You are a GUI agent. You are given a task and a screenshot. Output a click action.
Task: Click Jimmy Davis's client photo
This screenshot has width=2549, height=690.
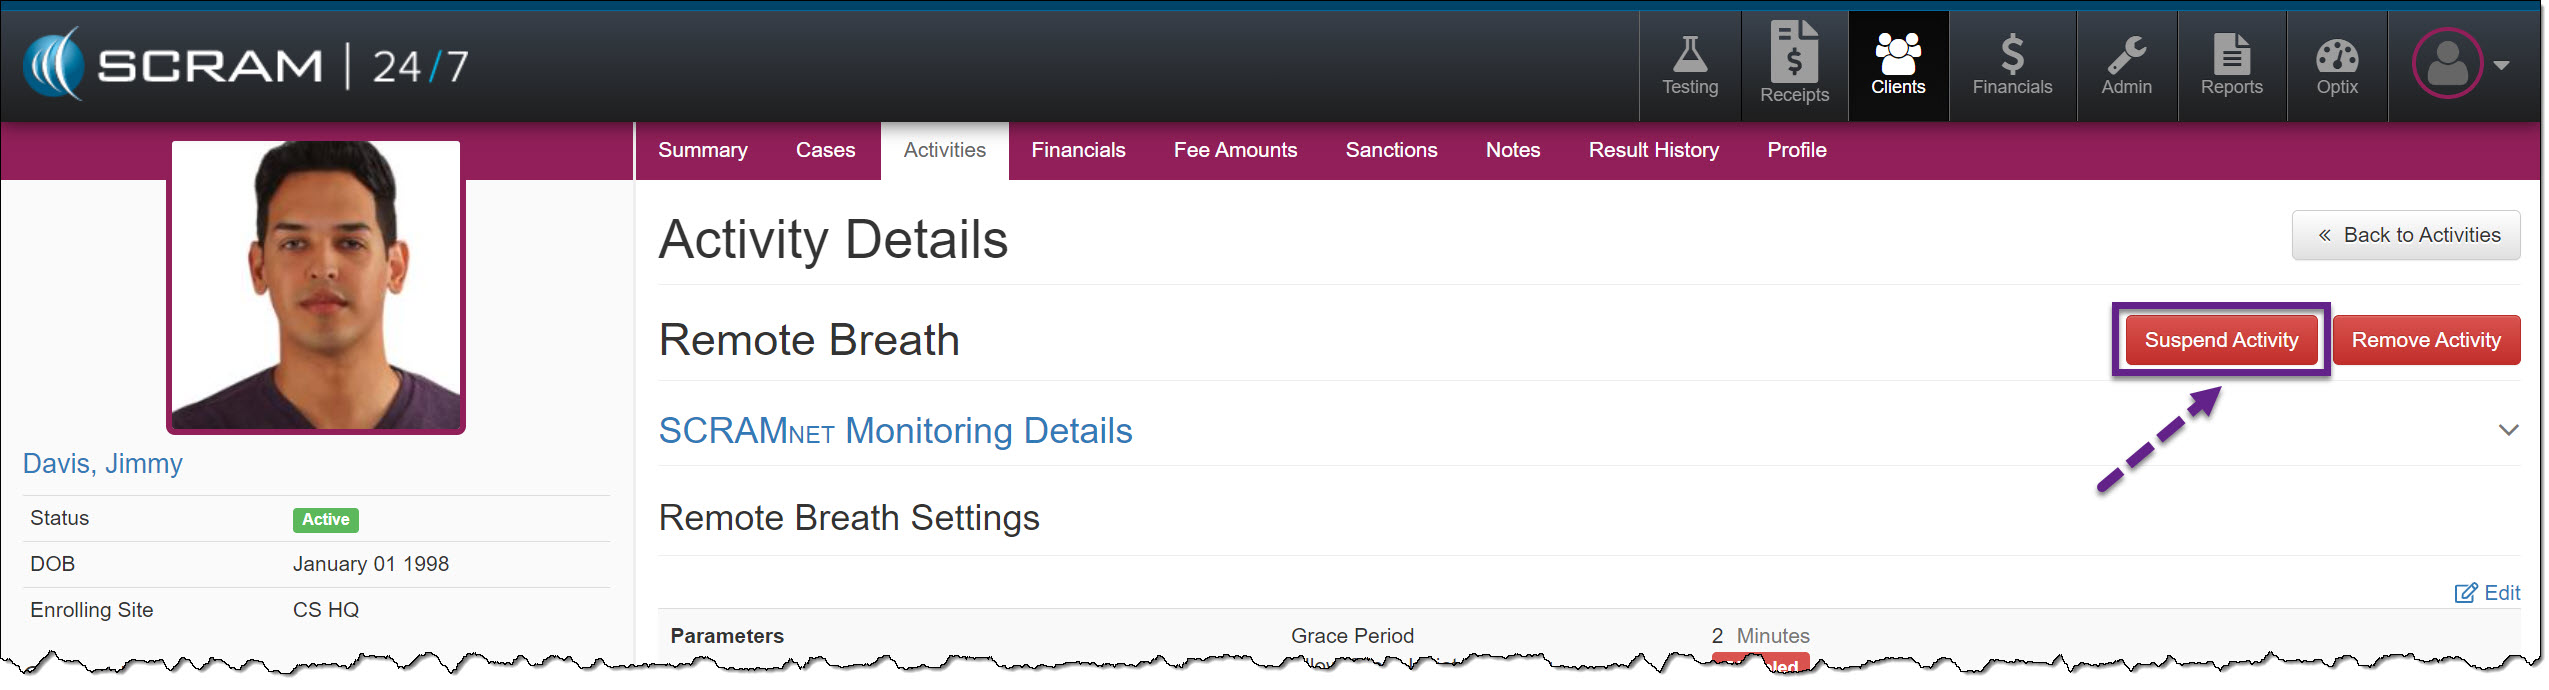(316, 286)
